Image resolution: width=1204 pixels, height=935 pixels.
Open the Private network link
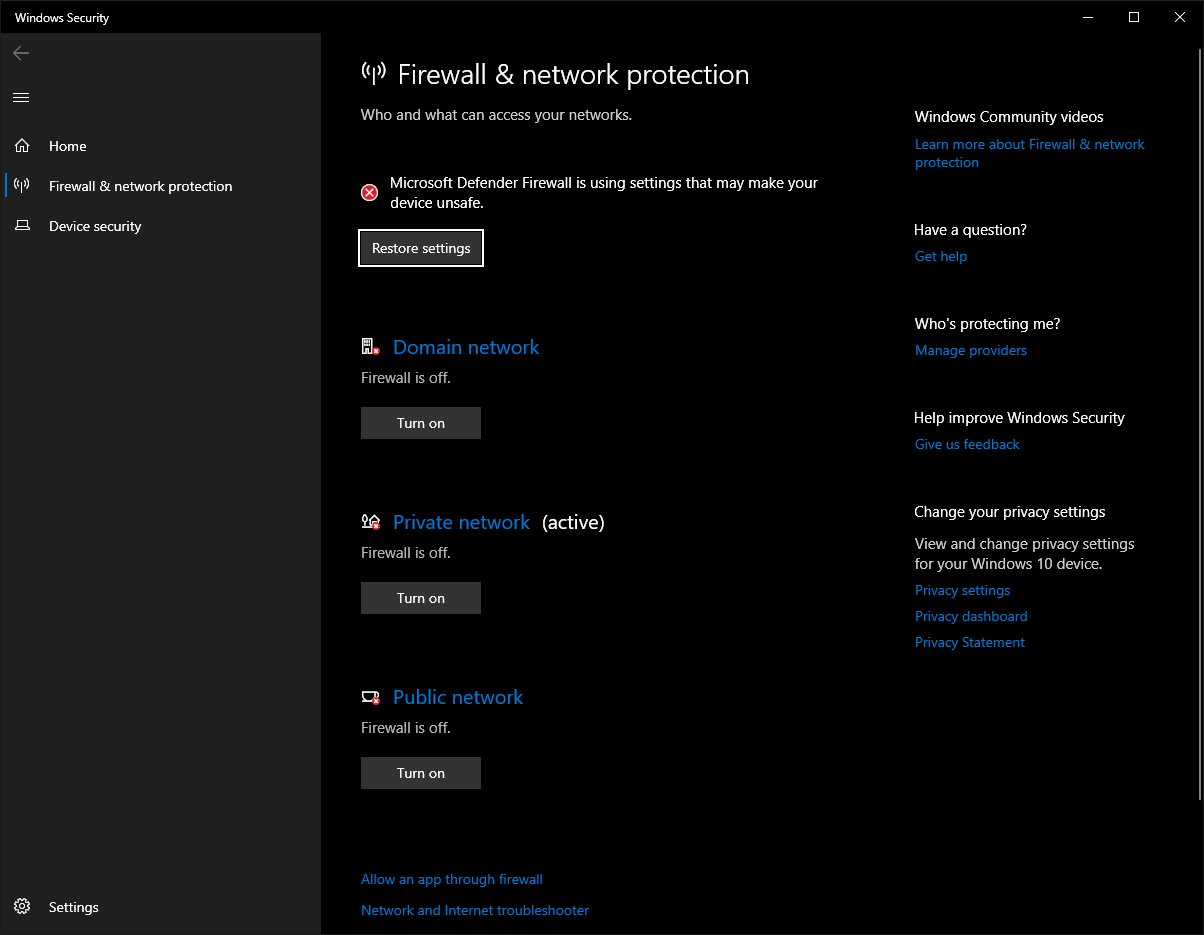click(x=461, y=522)
